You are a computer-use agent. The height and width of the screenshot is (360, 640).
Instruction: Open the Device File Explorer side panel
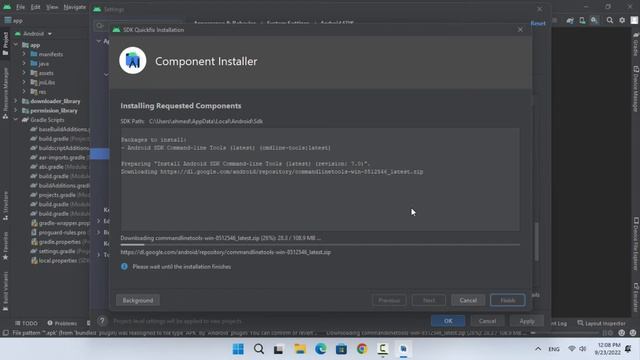(x=636, y=243)
